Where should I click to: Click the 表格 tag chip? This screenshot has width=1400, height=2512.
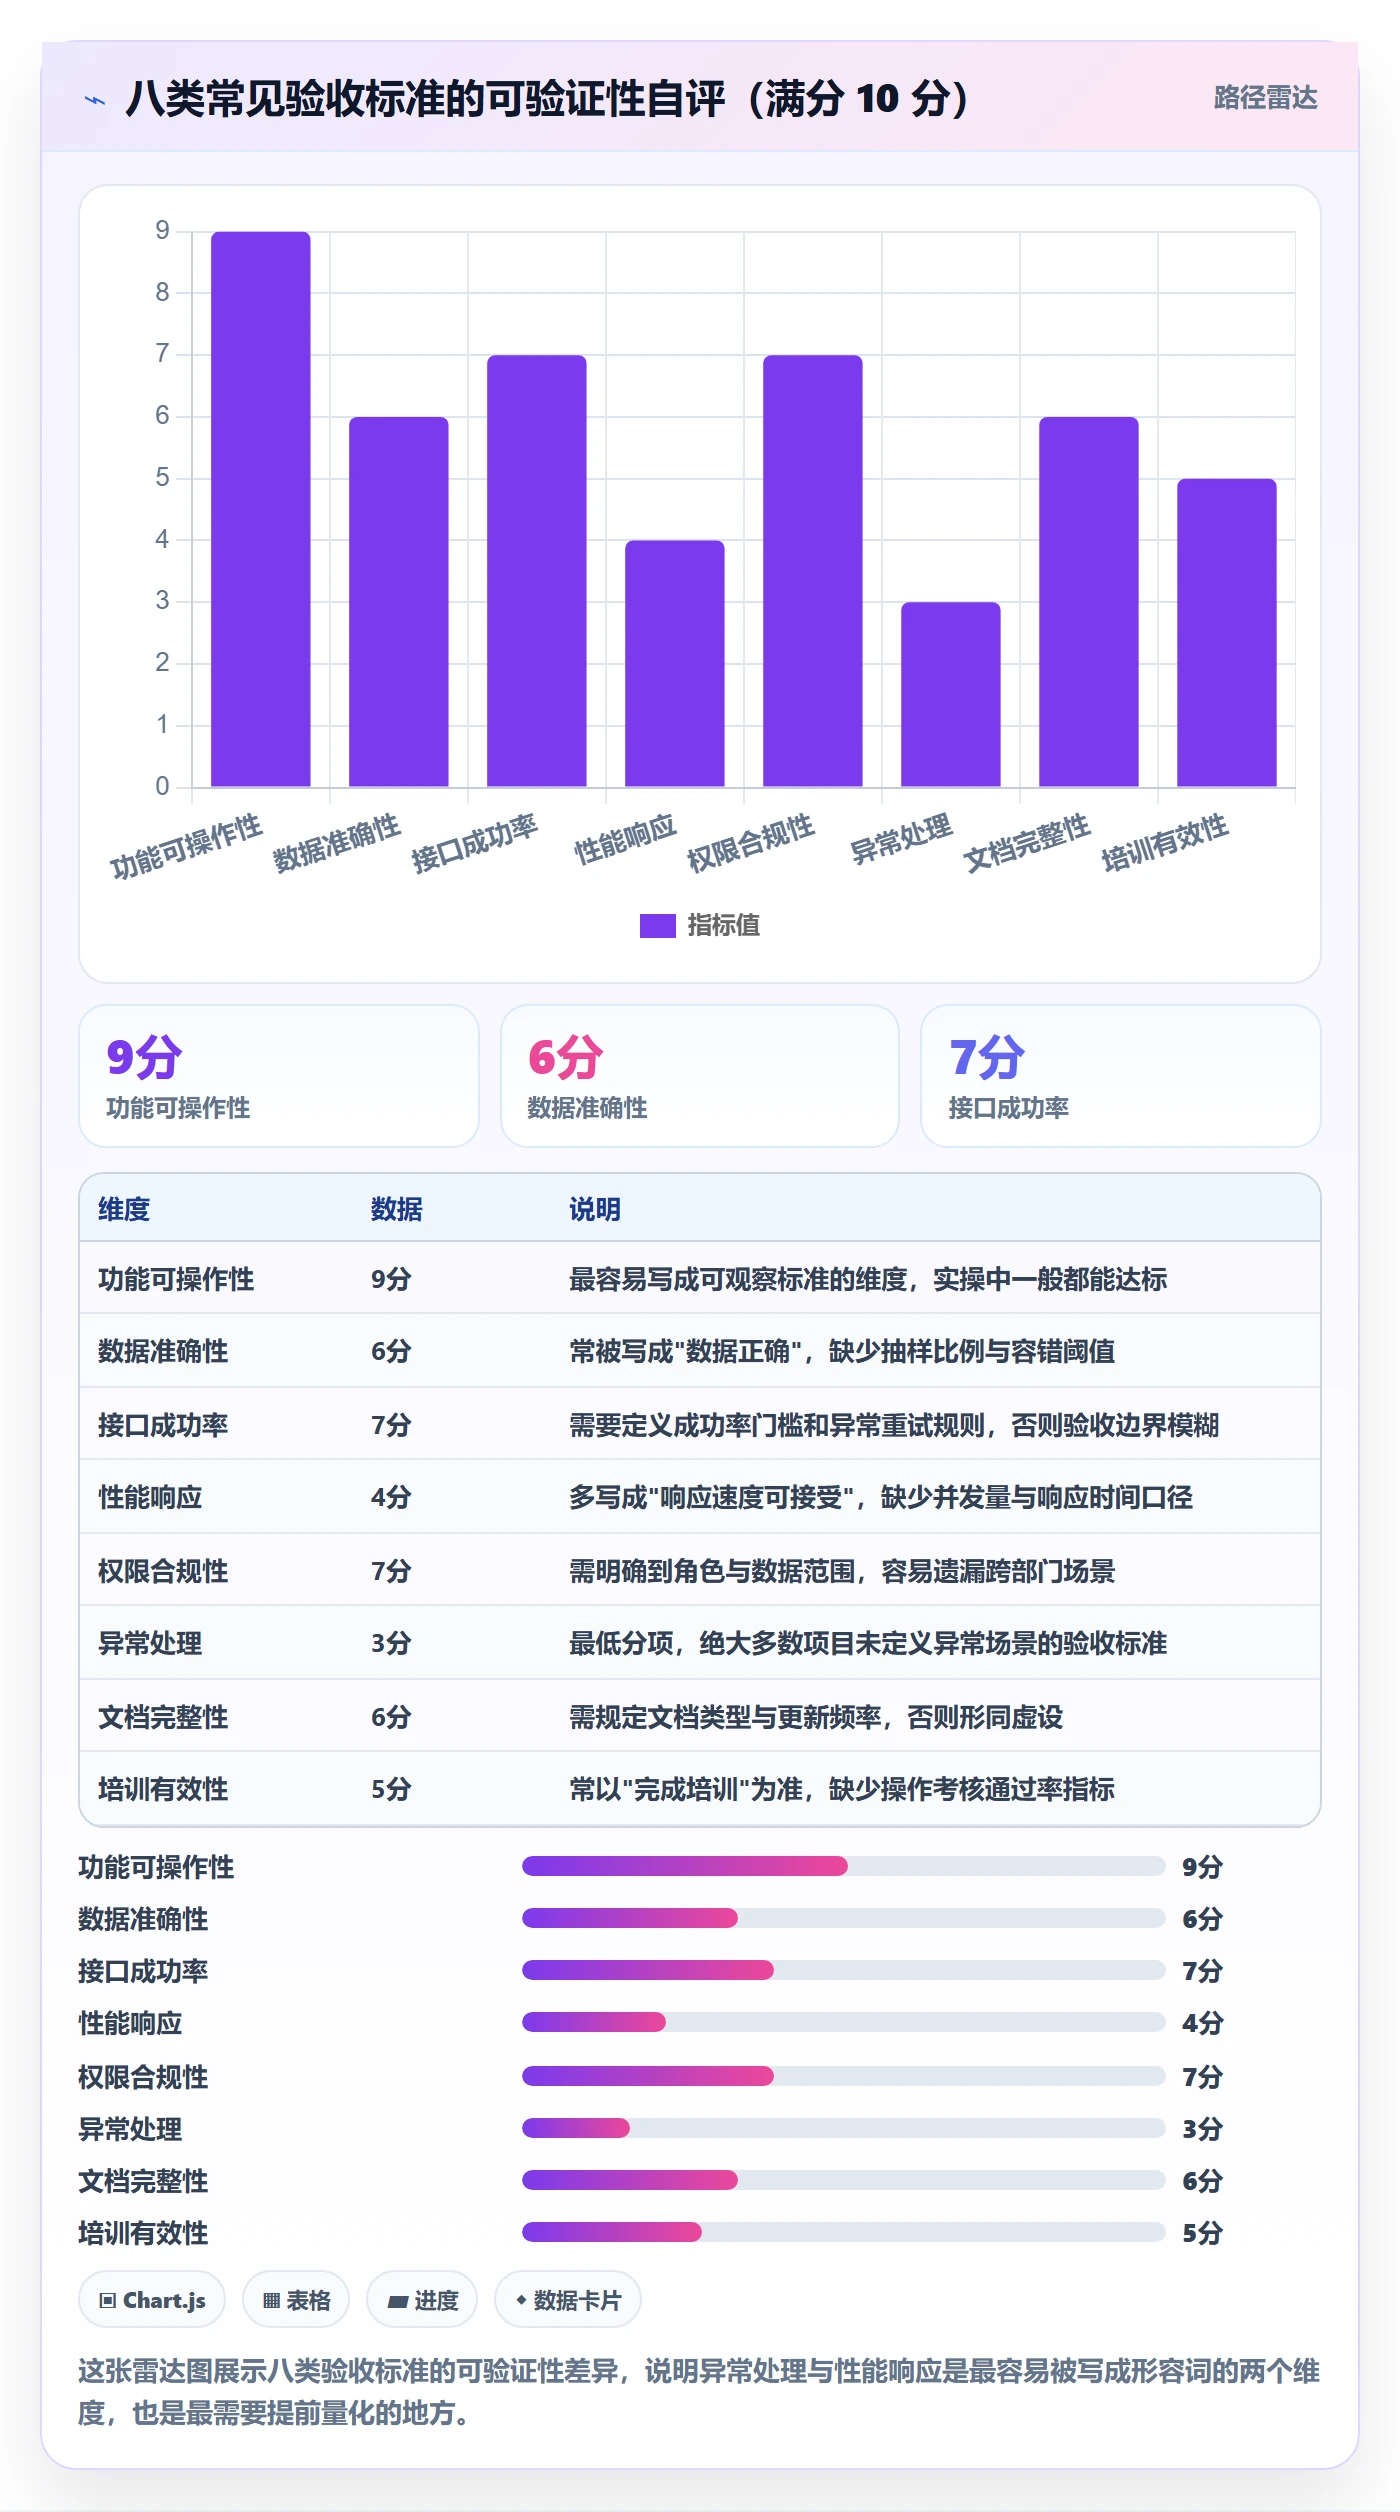point(296,2300)
